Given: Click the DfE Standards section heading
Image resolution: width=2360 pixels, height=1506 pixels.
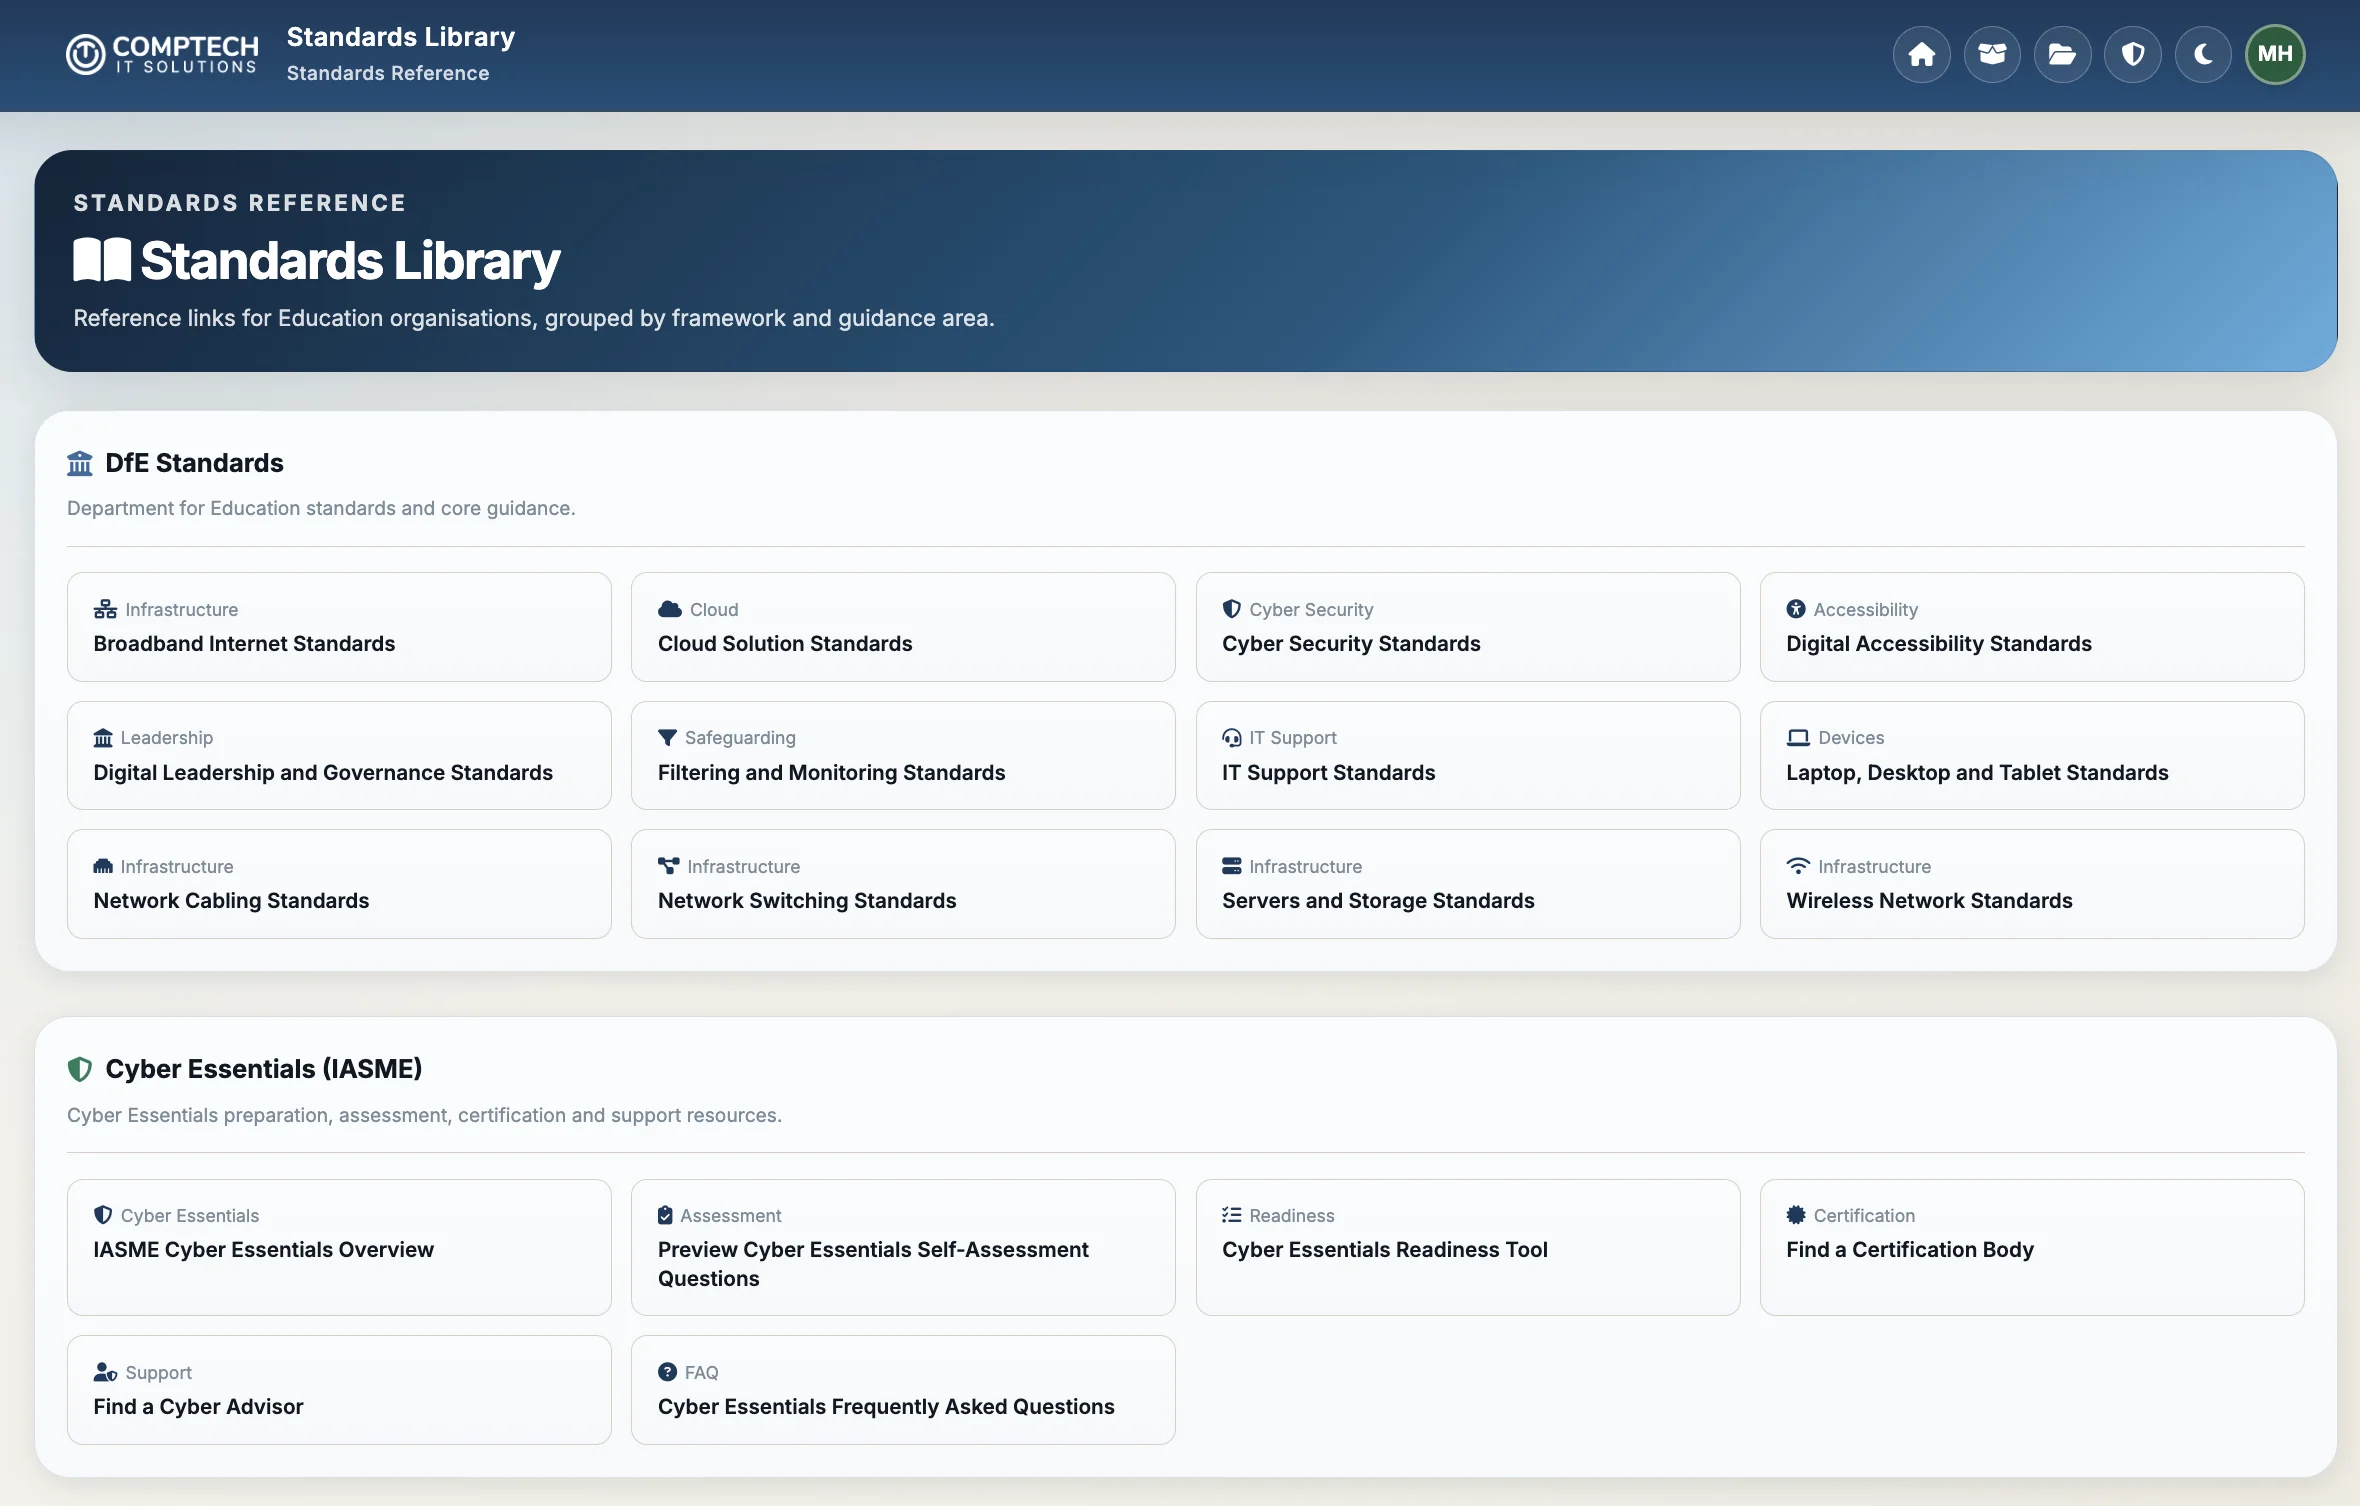Looking at the screenshot, I should tap(194, 463).
